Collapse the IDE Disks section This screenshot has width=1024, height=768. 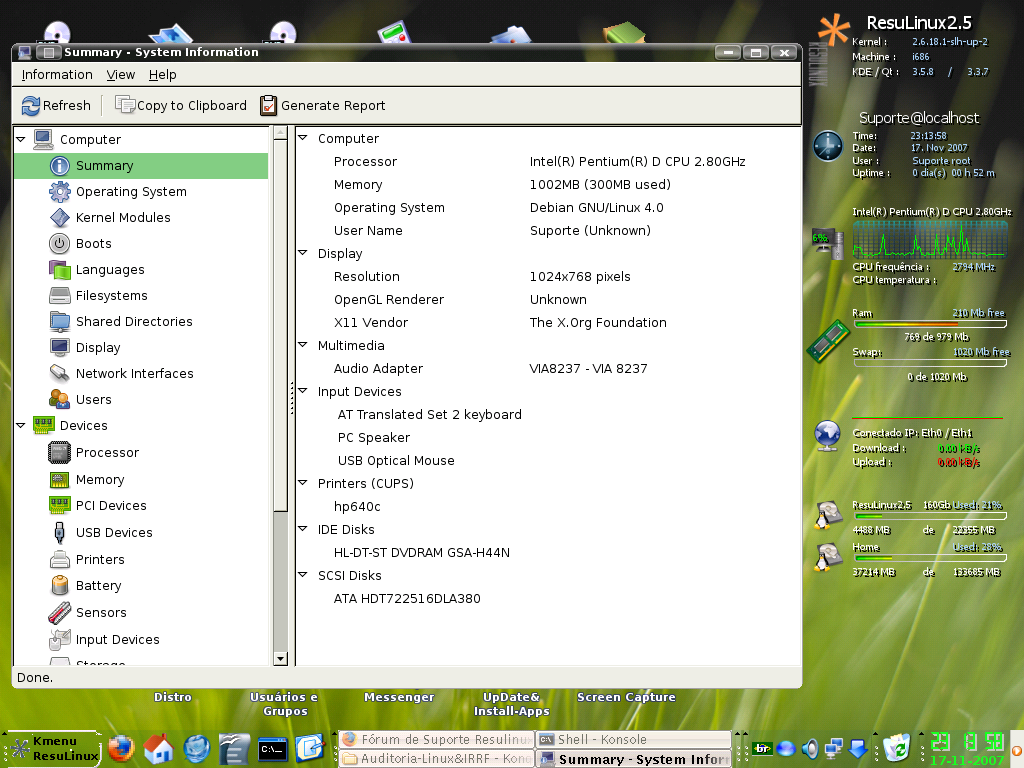click(302, 528)
